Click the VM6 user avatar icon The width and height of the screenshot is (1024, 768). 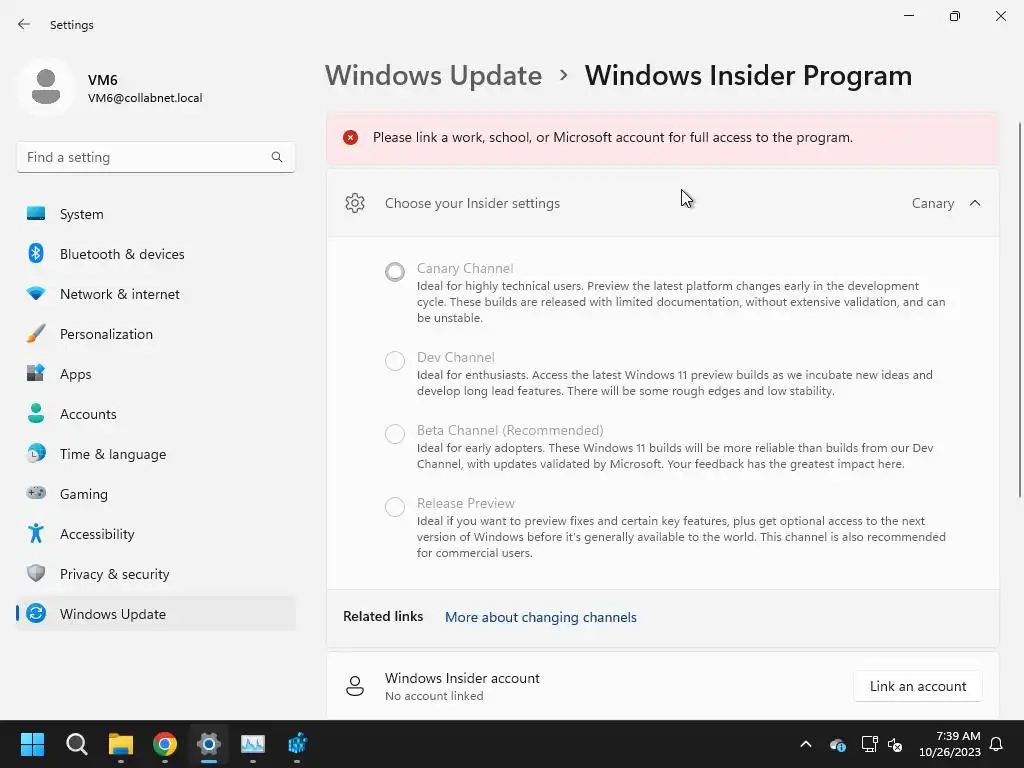pyautogui.click(x=46, y=88)
